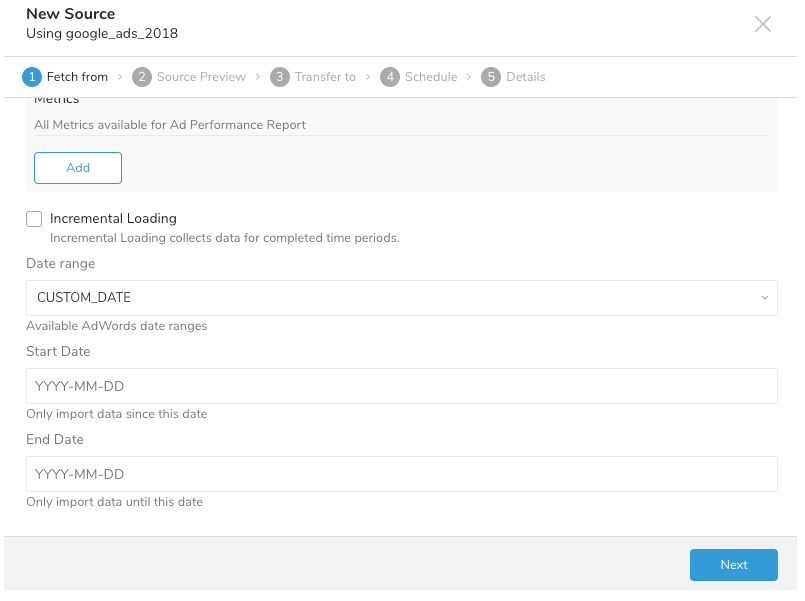Go to the Fetch from step
805x601 pixels.
click(77, 77)
